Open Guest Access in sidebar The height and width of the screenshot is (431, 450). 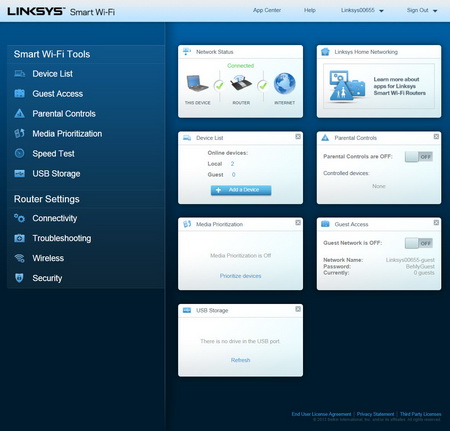click(58, 94)
